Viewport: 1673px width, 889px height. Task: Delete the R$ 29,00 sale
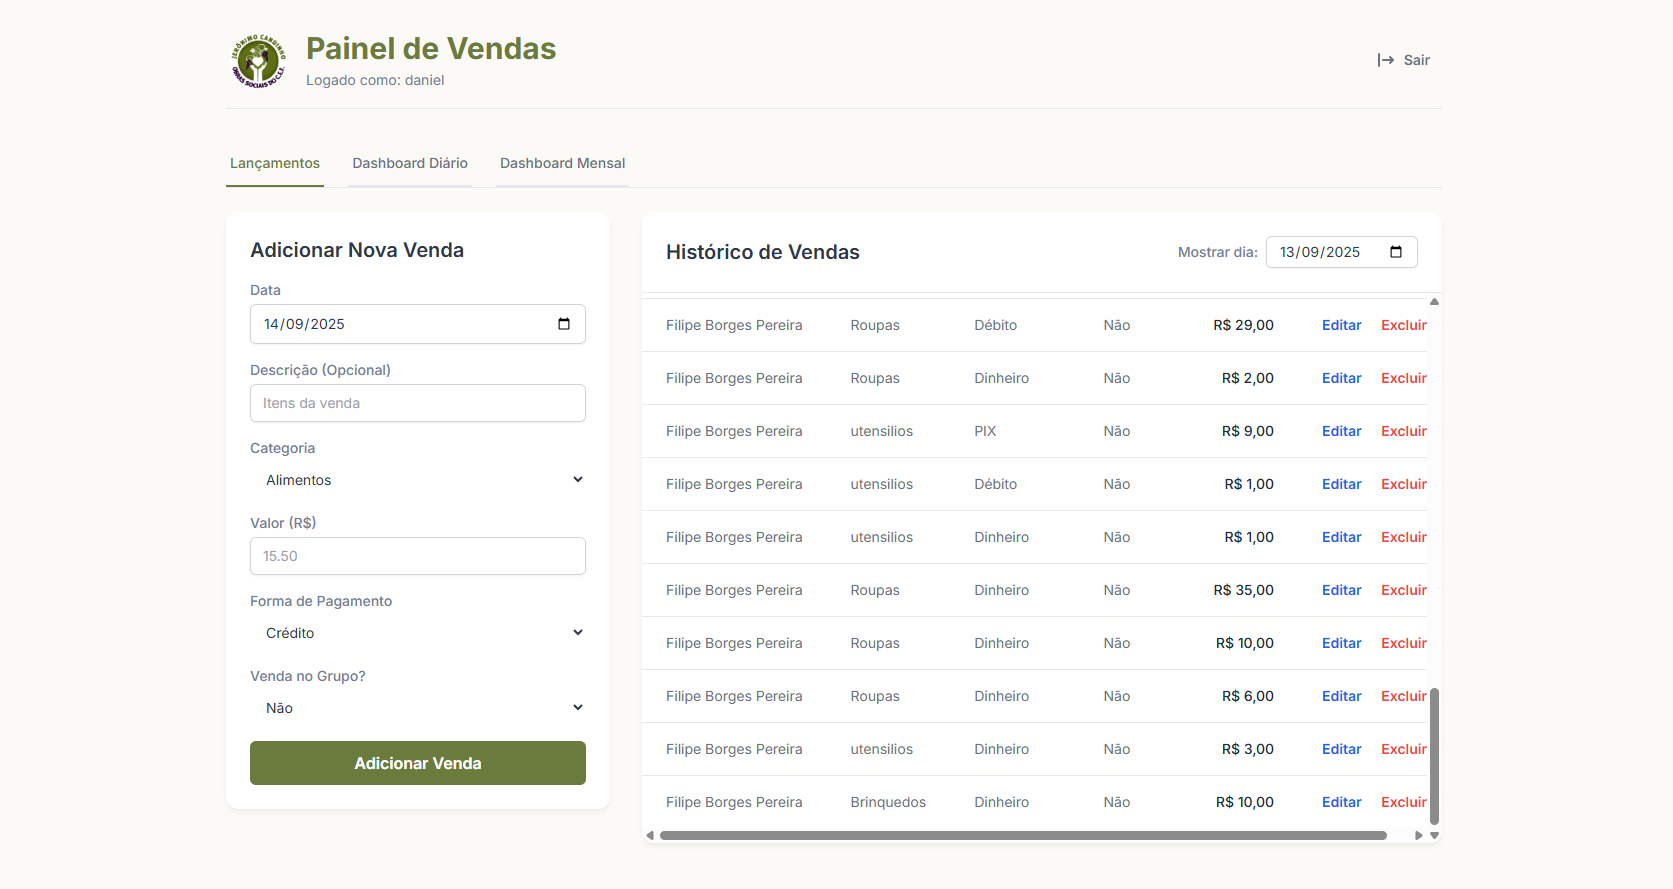point(1404,325)
